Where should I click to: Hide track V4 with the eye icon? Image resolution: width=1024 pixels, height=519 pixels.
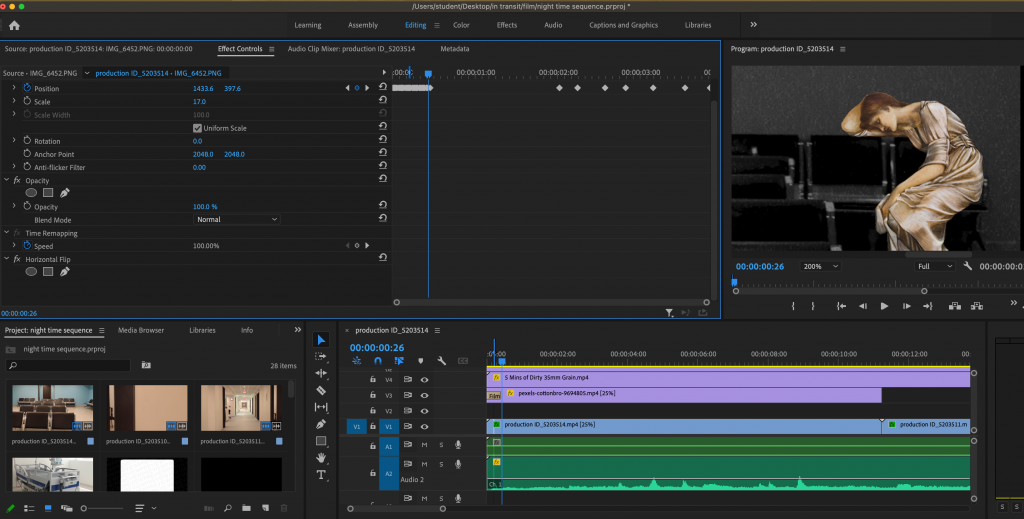[424, 380]
